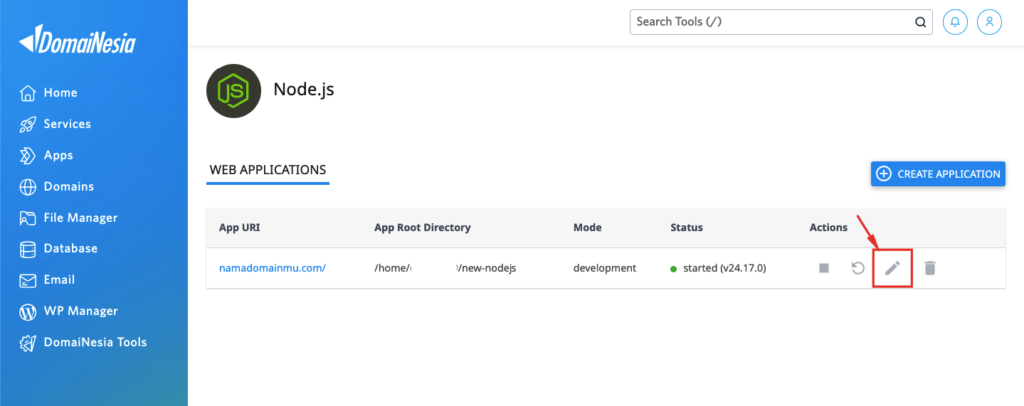
Task: Click CREATE APPLICATION button
Action: point(938,174)
